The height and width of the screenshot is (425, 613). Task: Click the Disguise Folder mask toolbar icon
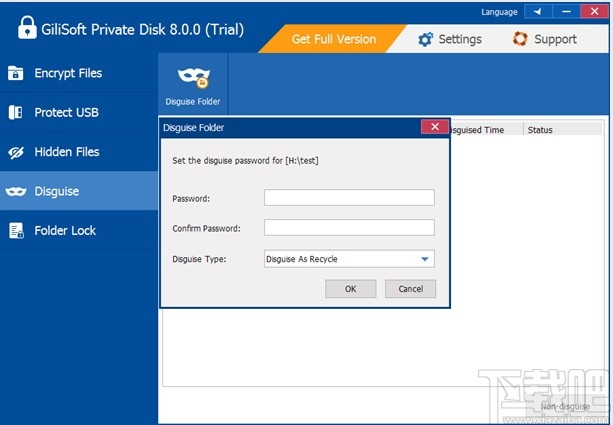click(193, 78)
